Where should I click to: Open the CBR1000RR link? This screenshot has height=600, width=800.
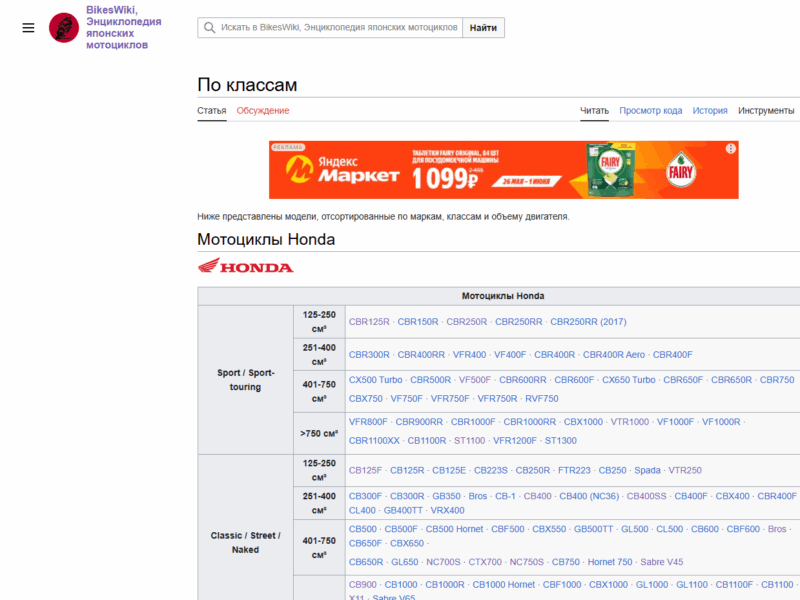pyautogui.click(x=530, y=422)
